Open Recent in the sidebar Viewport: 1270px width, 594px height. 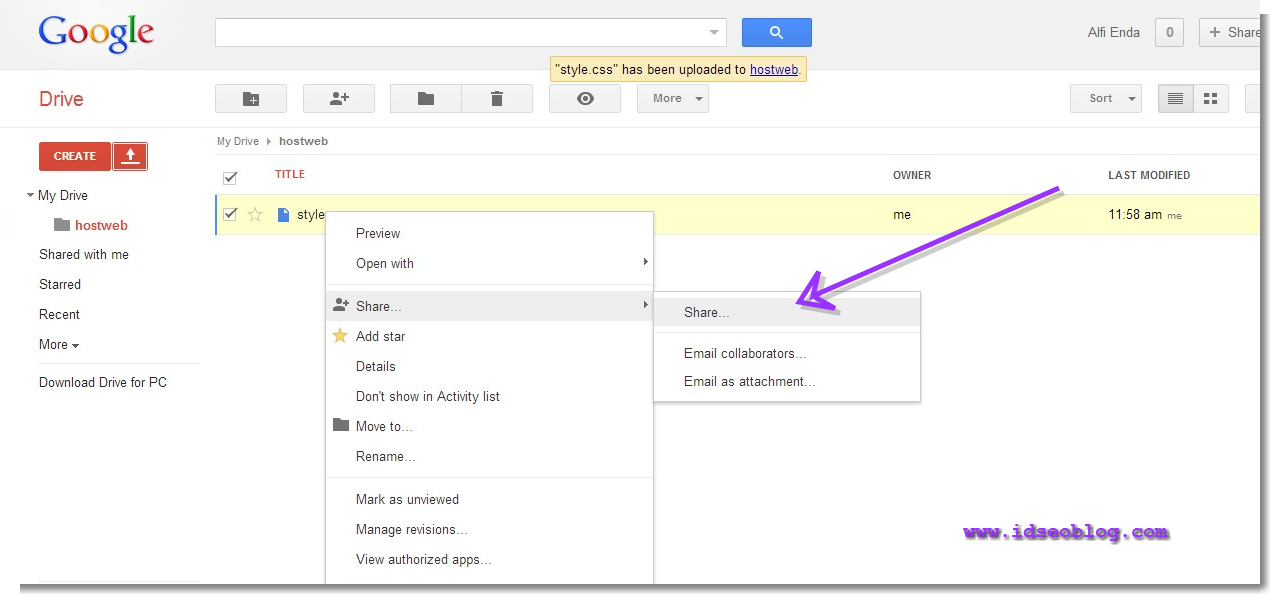click(x=59, y=314)
